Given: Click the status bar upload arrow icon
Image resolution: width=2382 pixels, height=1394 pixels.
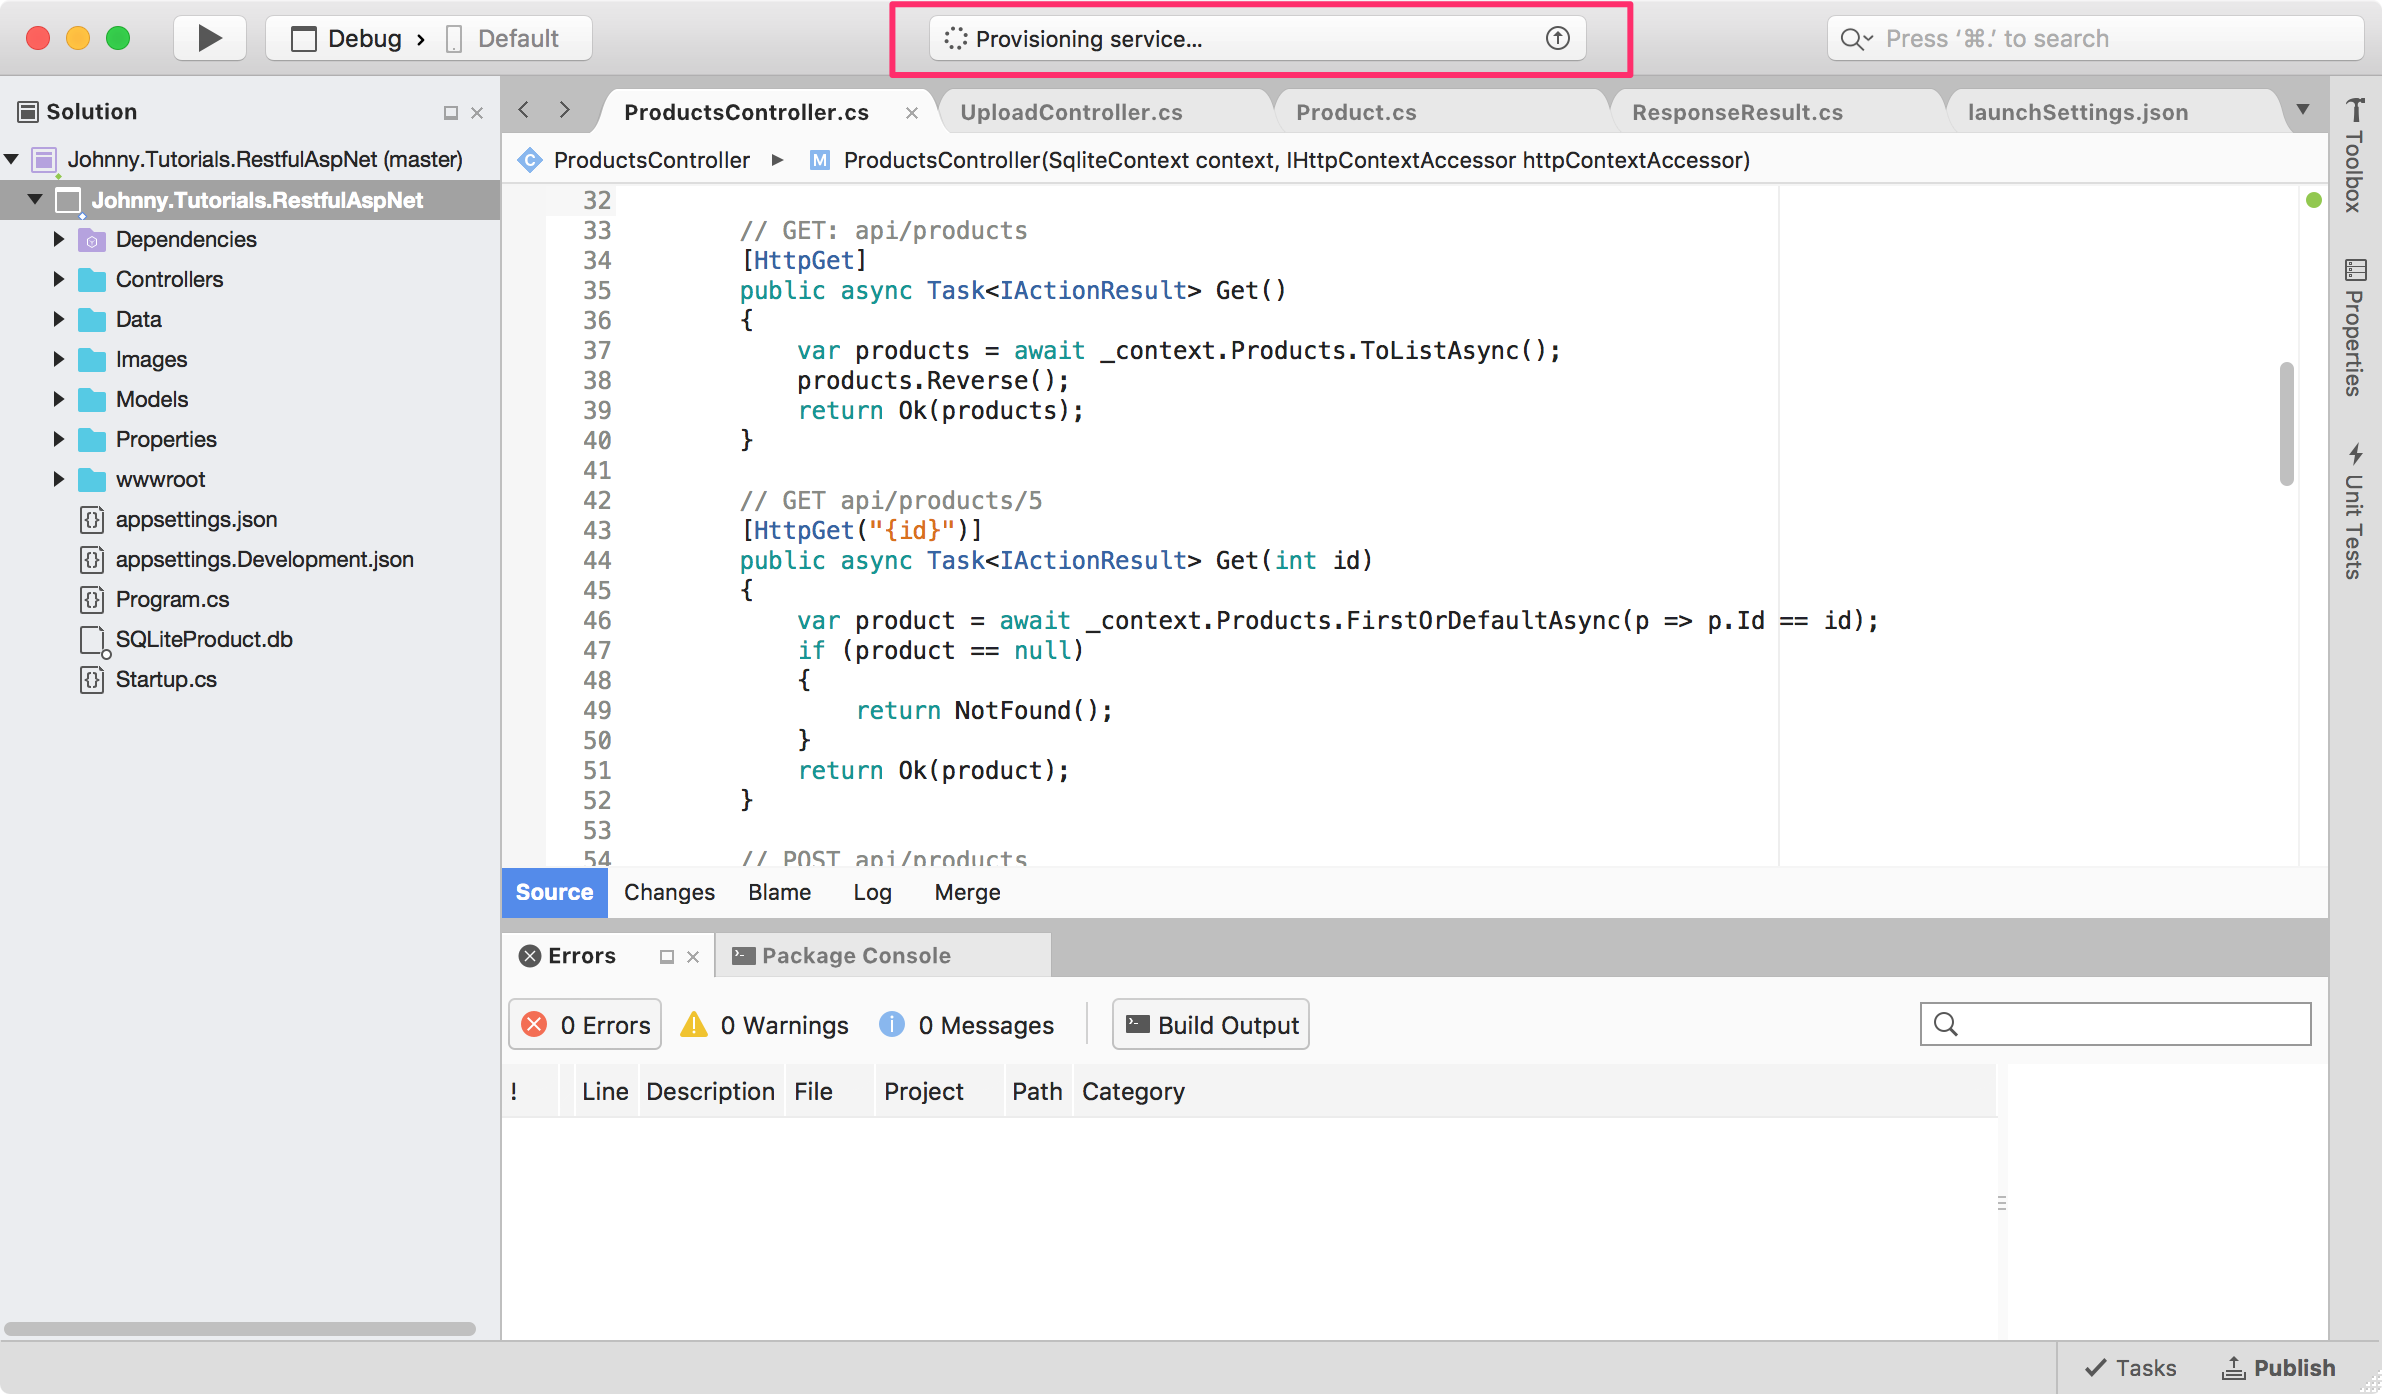Looking at the screenshot, I should (1557, 39).
